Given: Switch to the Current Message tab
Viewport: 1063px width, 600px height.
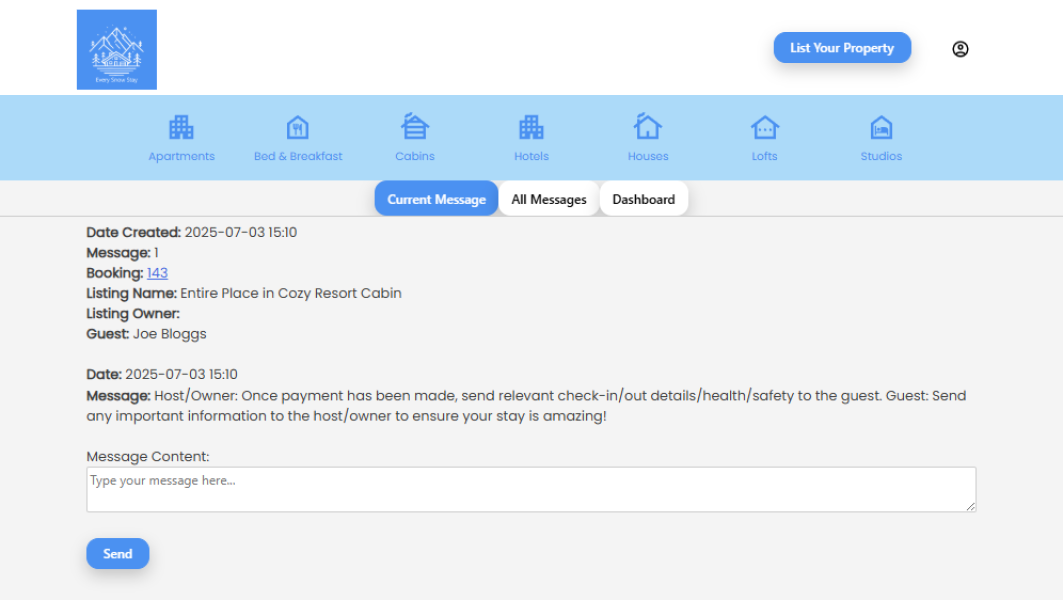Looking at the screenshot, I should click(x=436, y=199).
